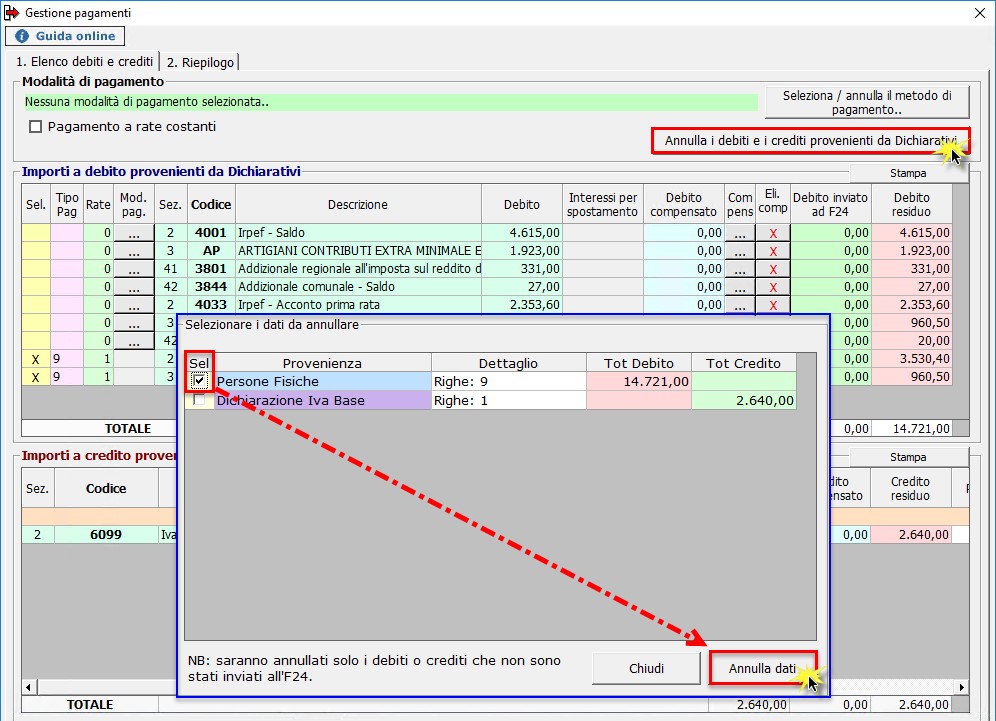Screen dimensions: 996x721
Task: Open Com pens button for code 4033
Action: pos(739,305)
